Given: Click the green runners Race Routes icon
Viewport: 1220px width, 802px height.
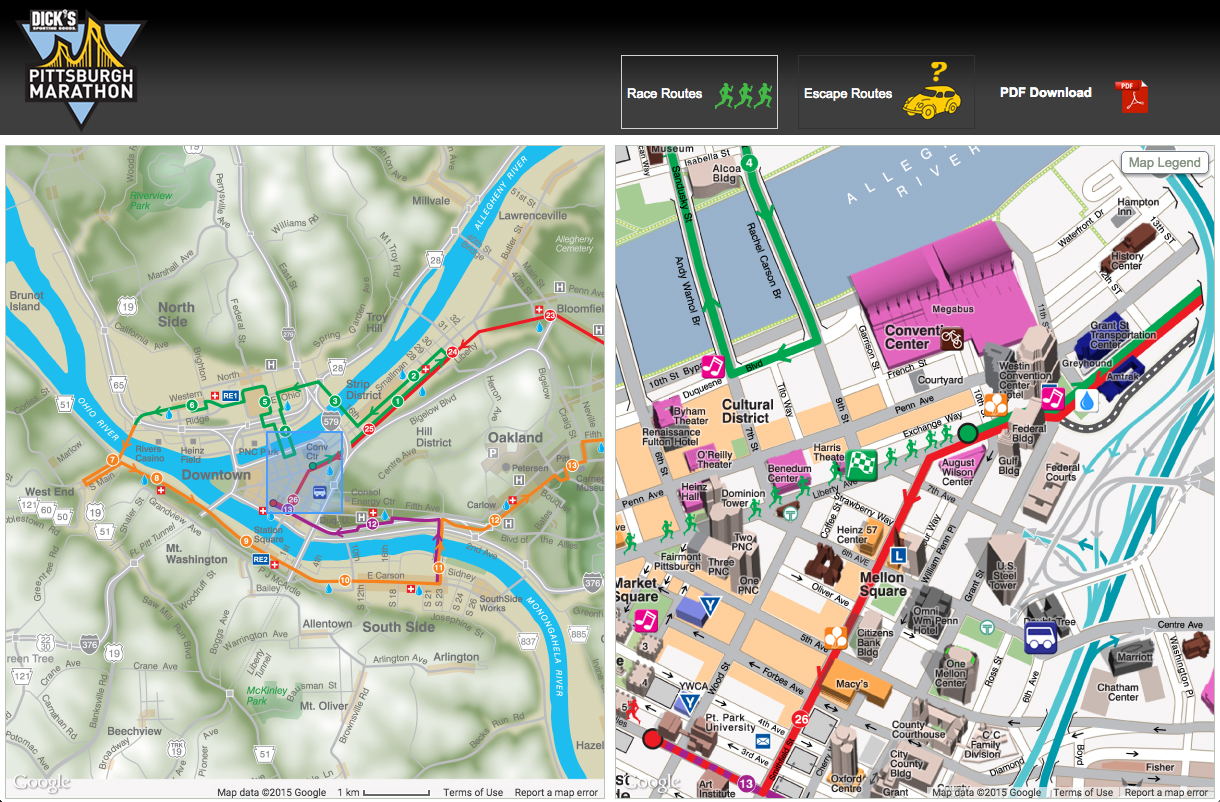Looking at the screenshot, I should point(746,94).
